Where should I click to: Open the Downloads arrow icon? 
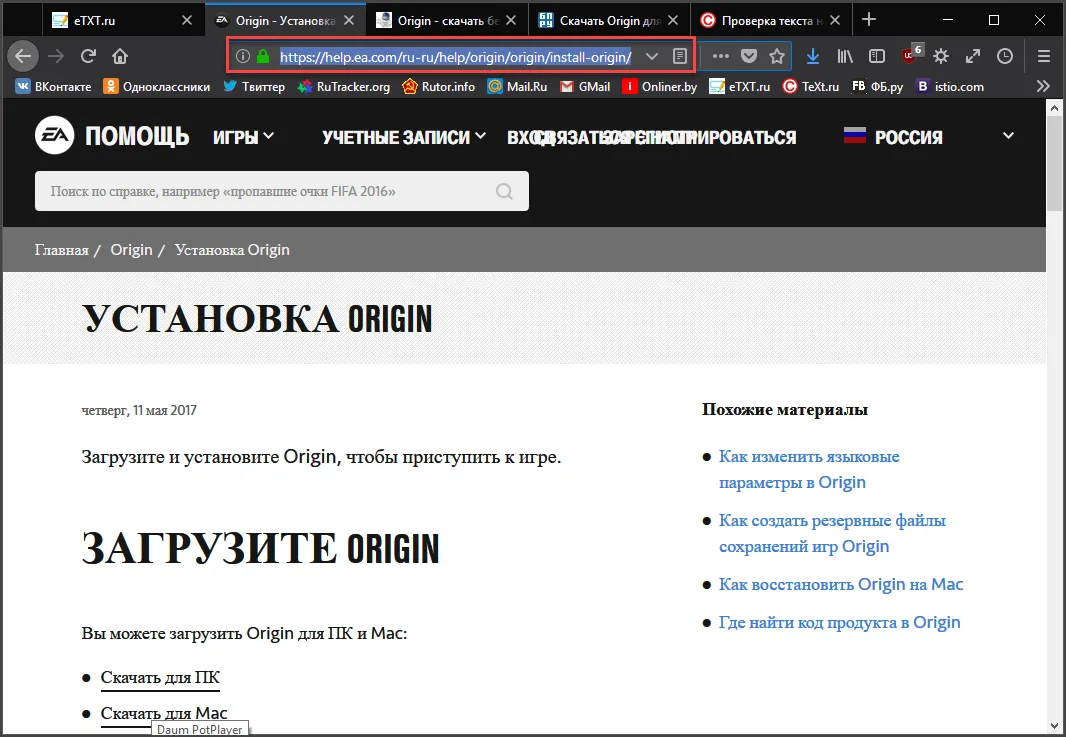[813, 56]
